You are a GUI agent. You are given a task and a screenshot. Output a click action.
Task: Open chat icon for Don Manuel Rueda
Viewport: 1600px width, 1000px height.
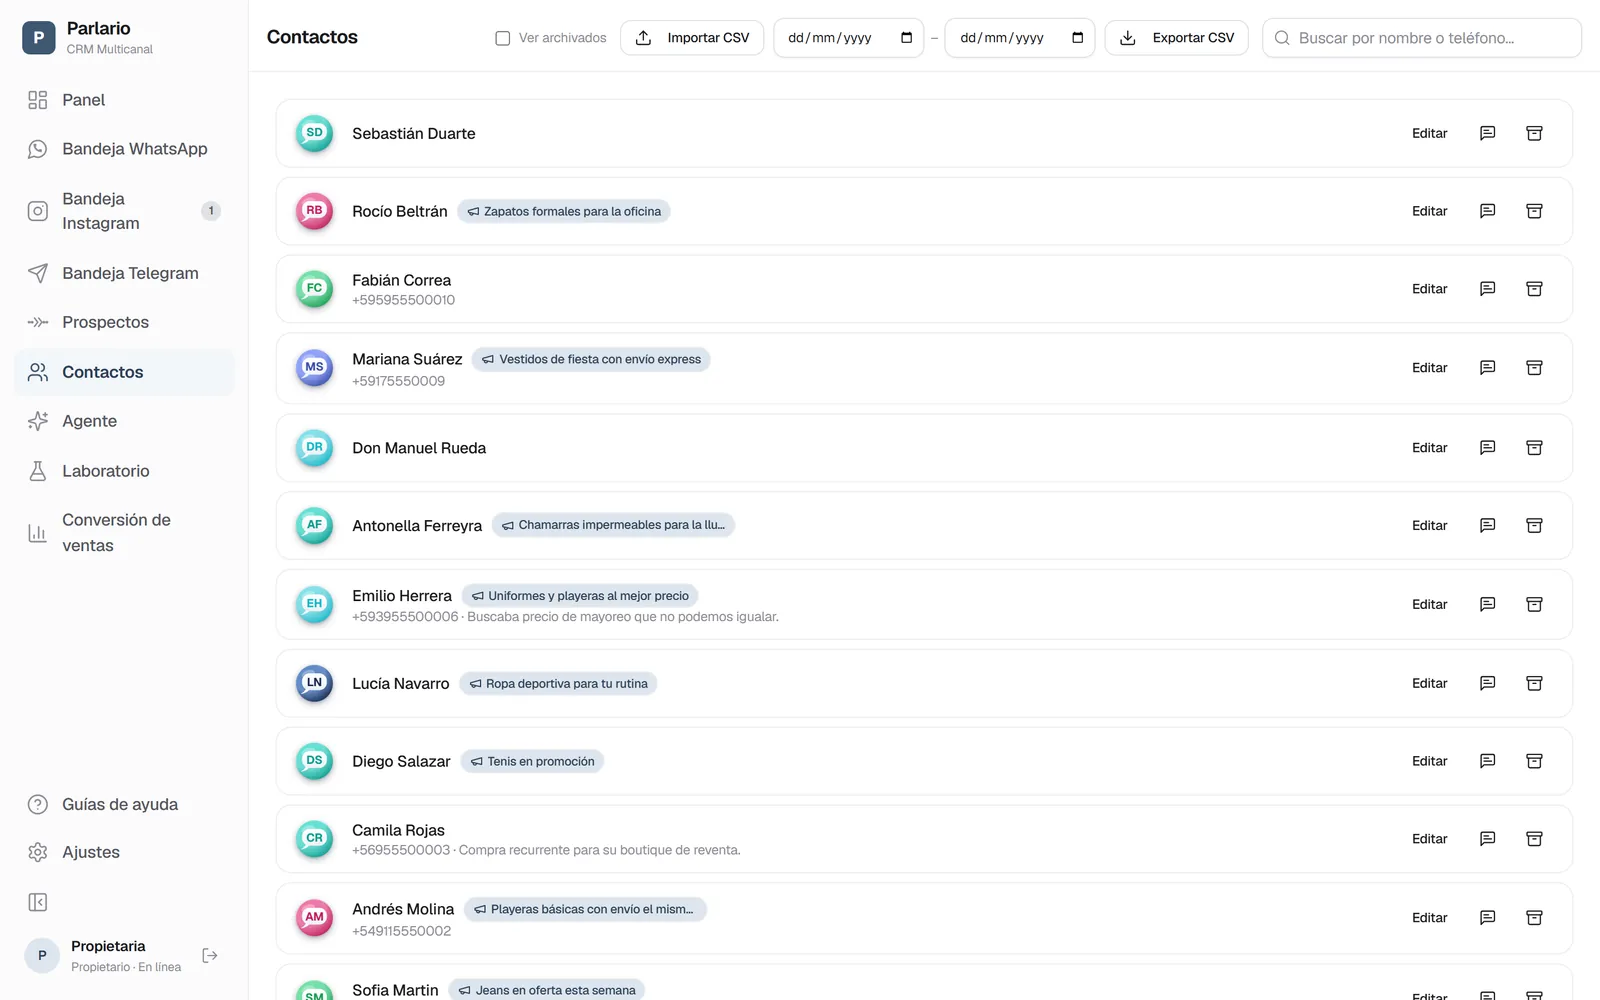(1487, 448)
